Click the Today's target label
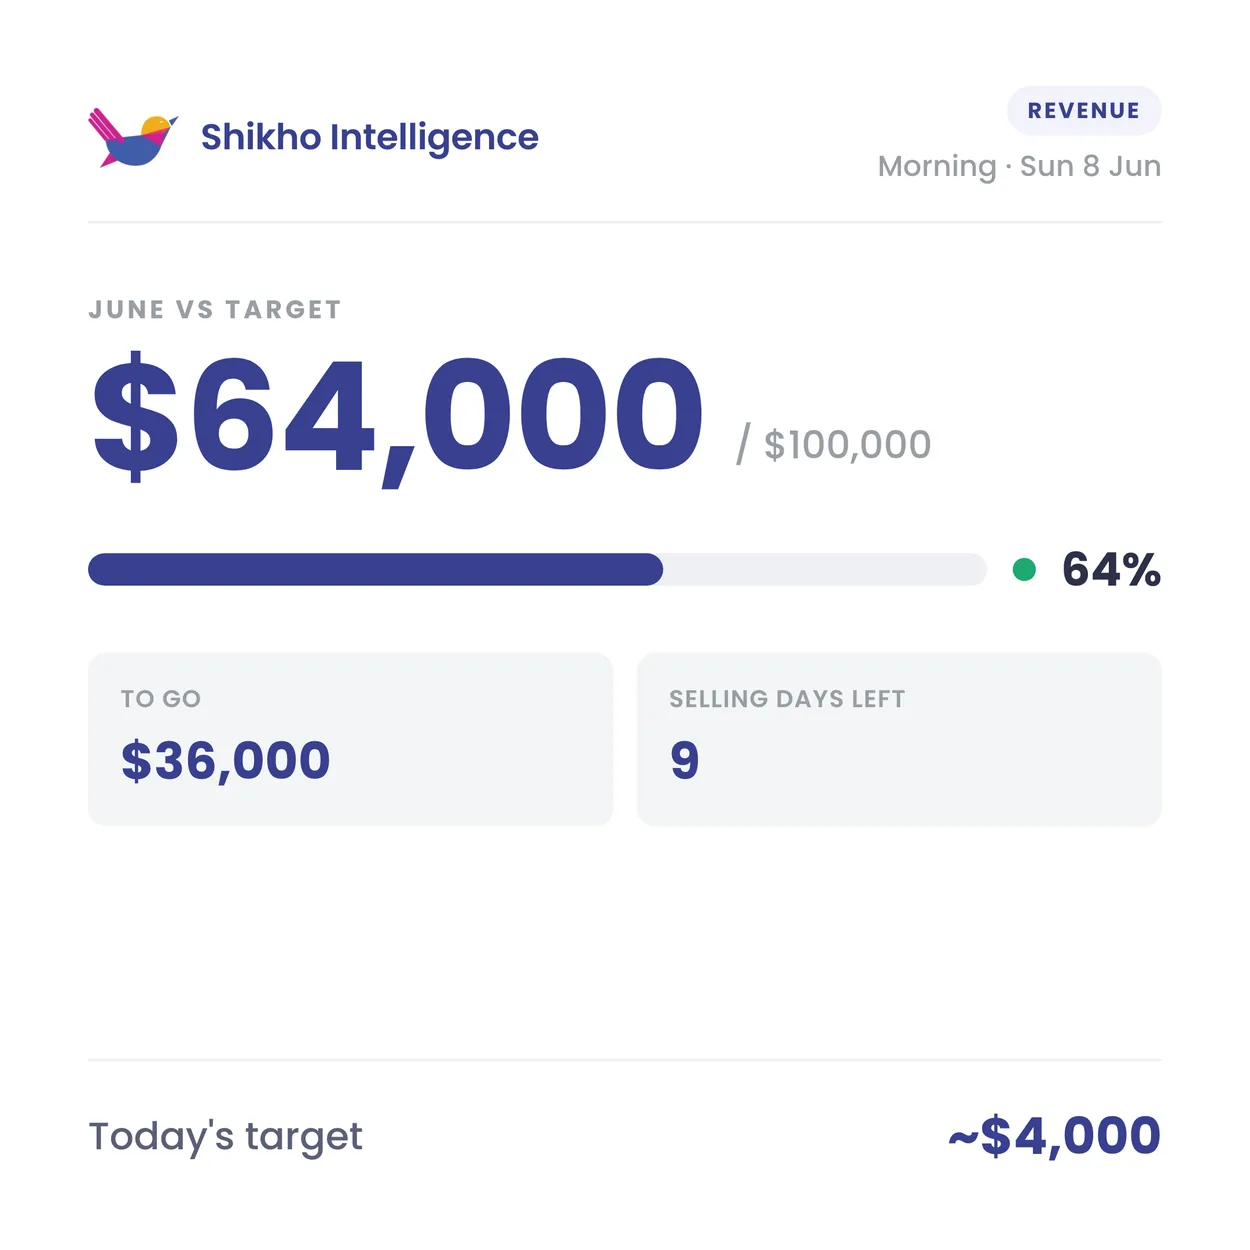 tap(226, 1137)
